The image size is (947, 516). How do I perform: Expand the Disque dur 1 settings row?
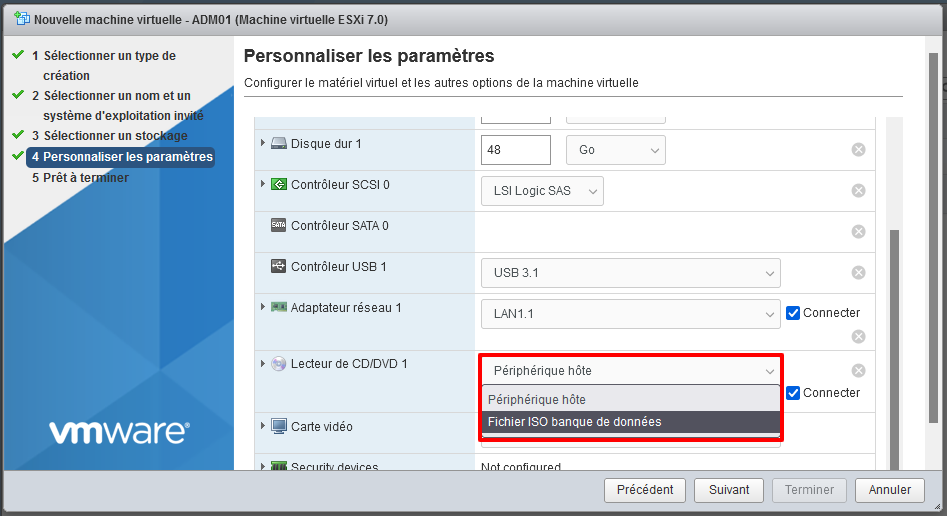263,144
